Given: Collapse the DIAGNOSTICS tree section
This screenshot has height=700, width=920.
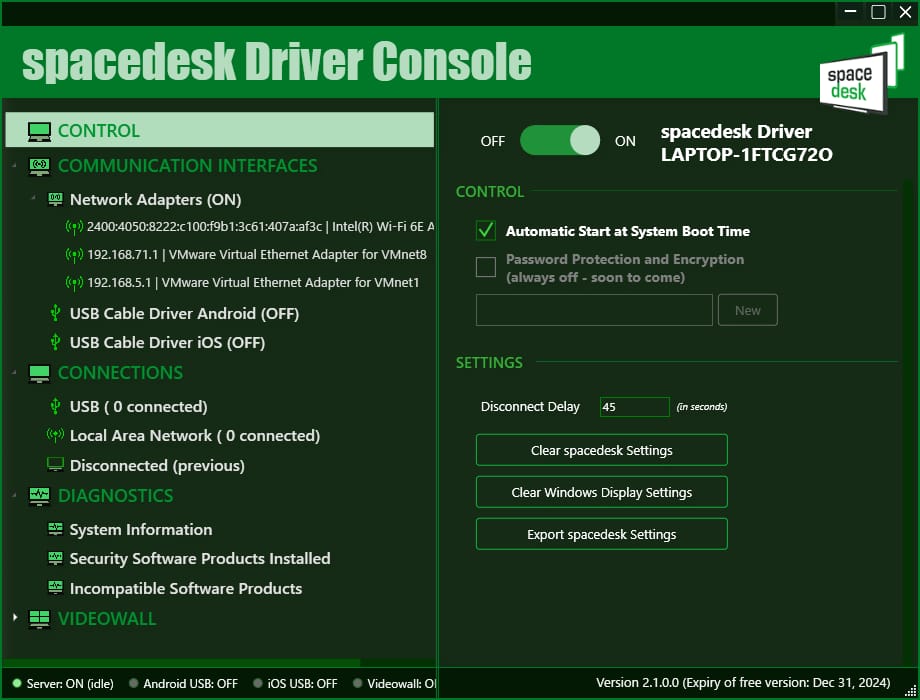Looking at the screenshot, I should (x=15, y=496).
